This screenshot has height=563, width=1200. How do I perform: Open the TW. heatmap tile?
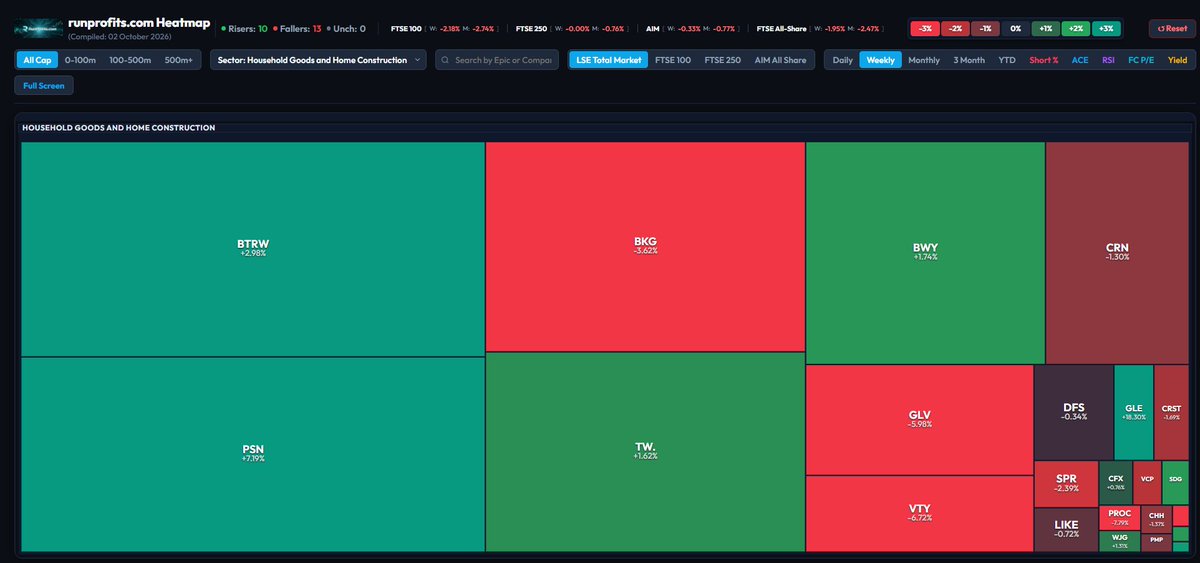645,452
